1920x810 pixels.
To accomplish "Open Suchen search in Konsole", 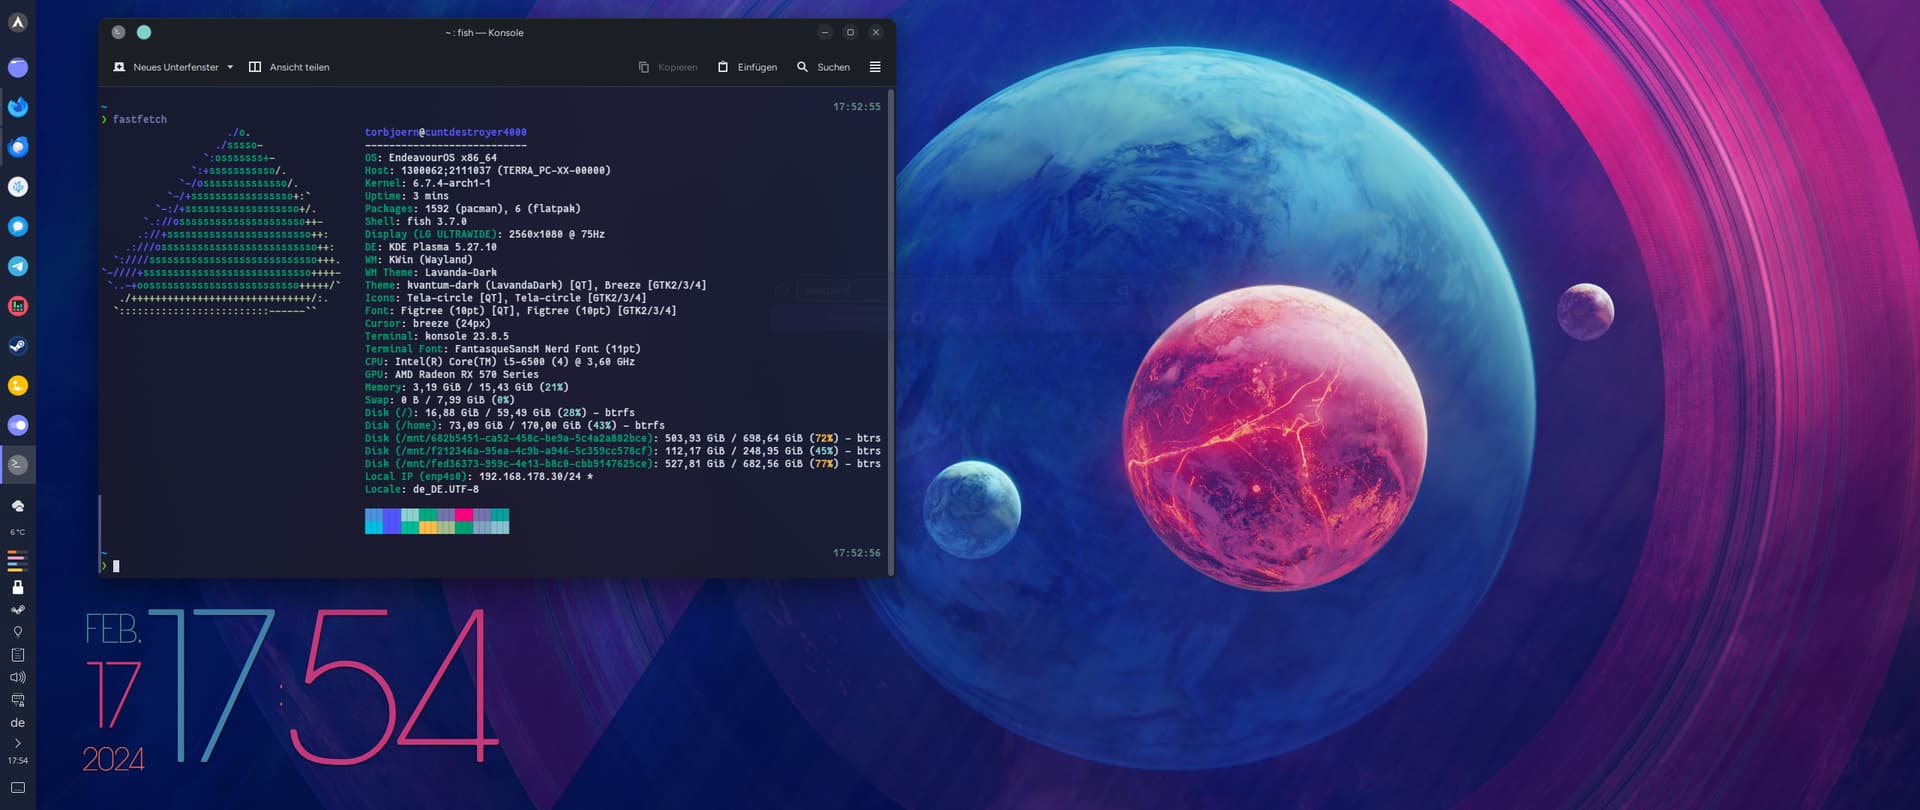I will pos(823,67).
